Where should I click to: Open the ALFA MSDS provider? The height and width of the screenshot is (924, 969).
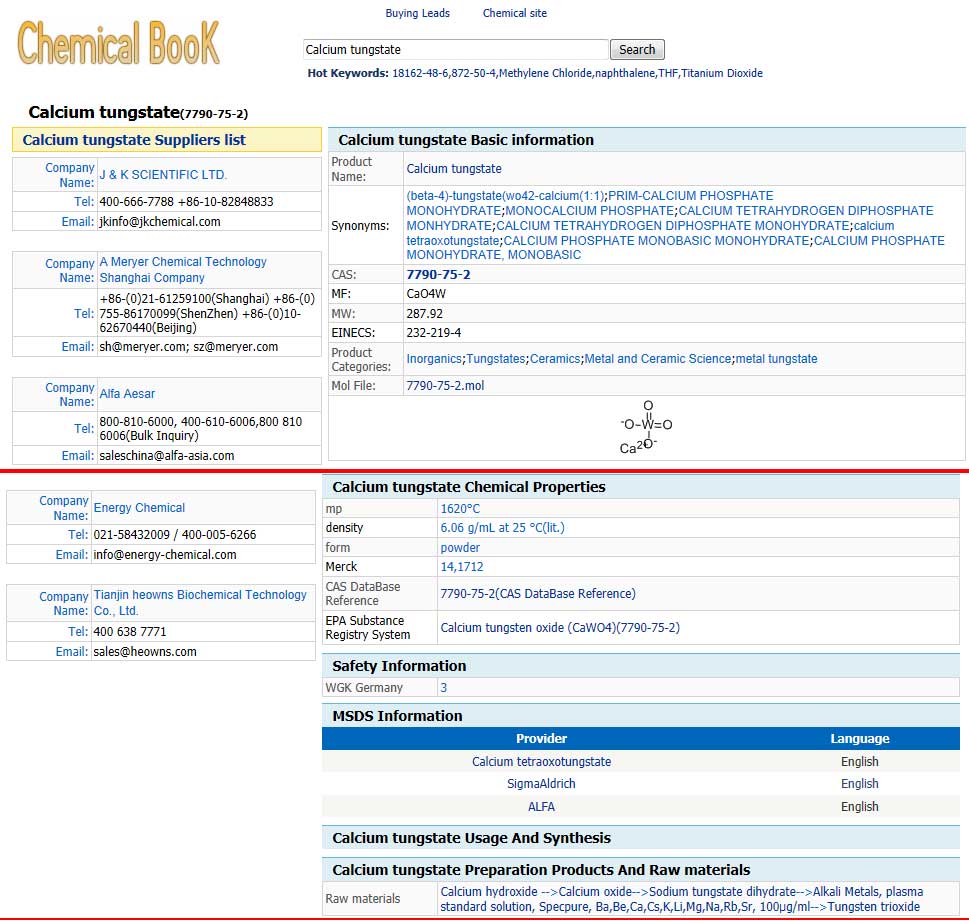pyautogui.click(x=541, y=807)
